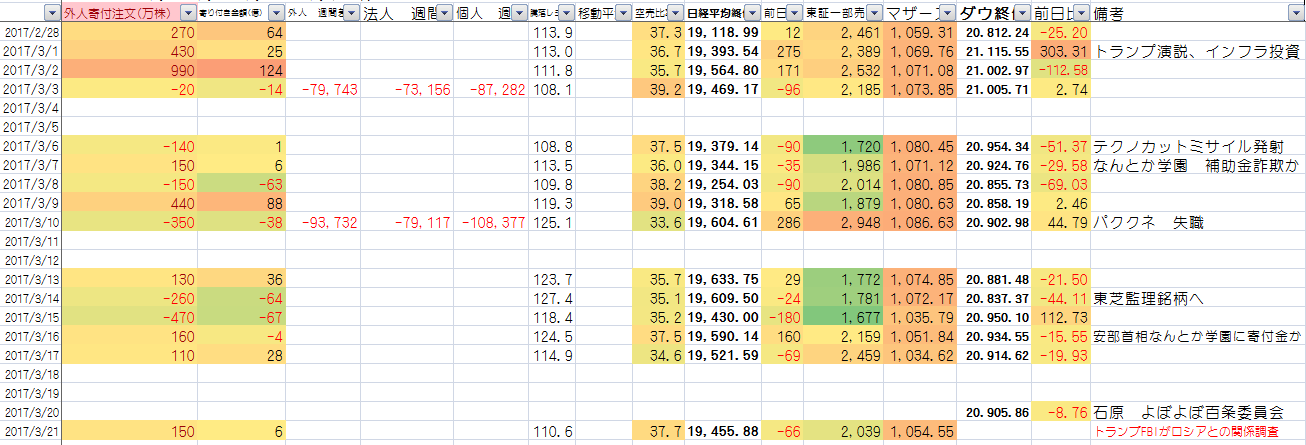Viewport: 1306px width, 445px height.
Task: Select the Dow value 20,905.86 cell
Action: 994,411
